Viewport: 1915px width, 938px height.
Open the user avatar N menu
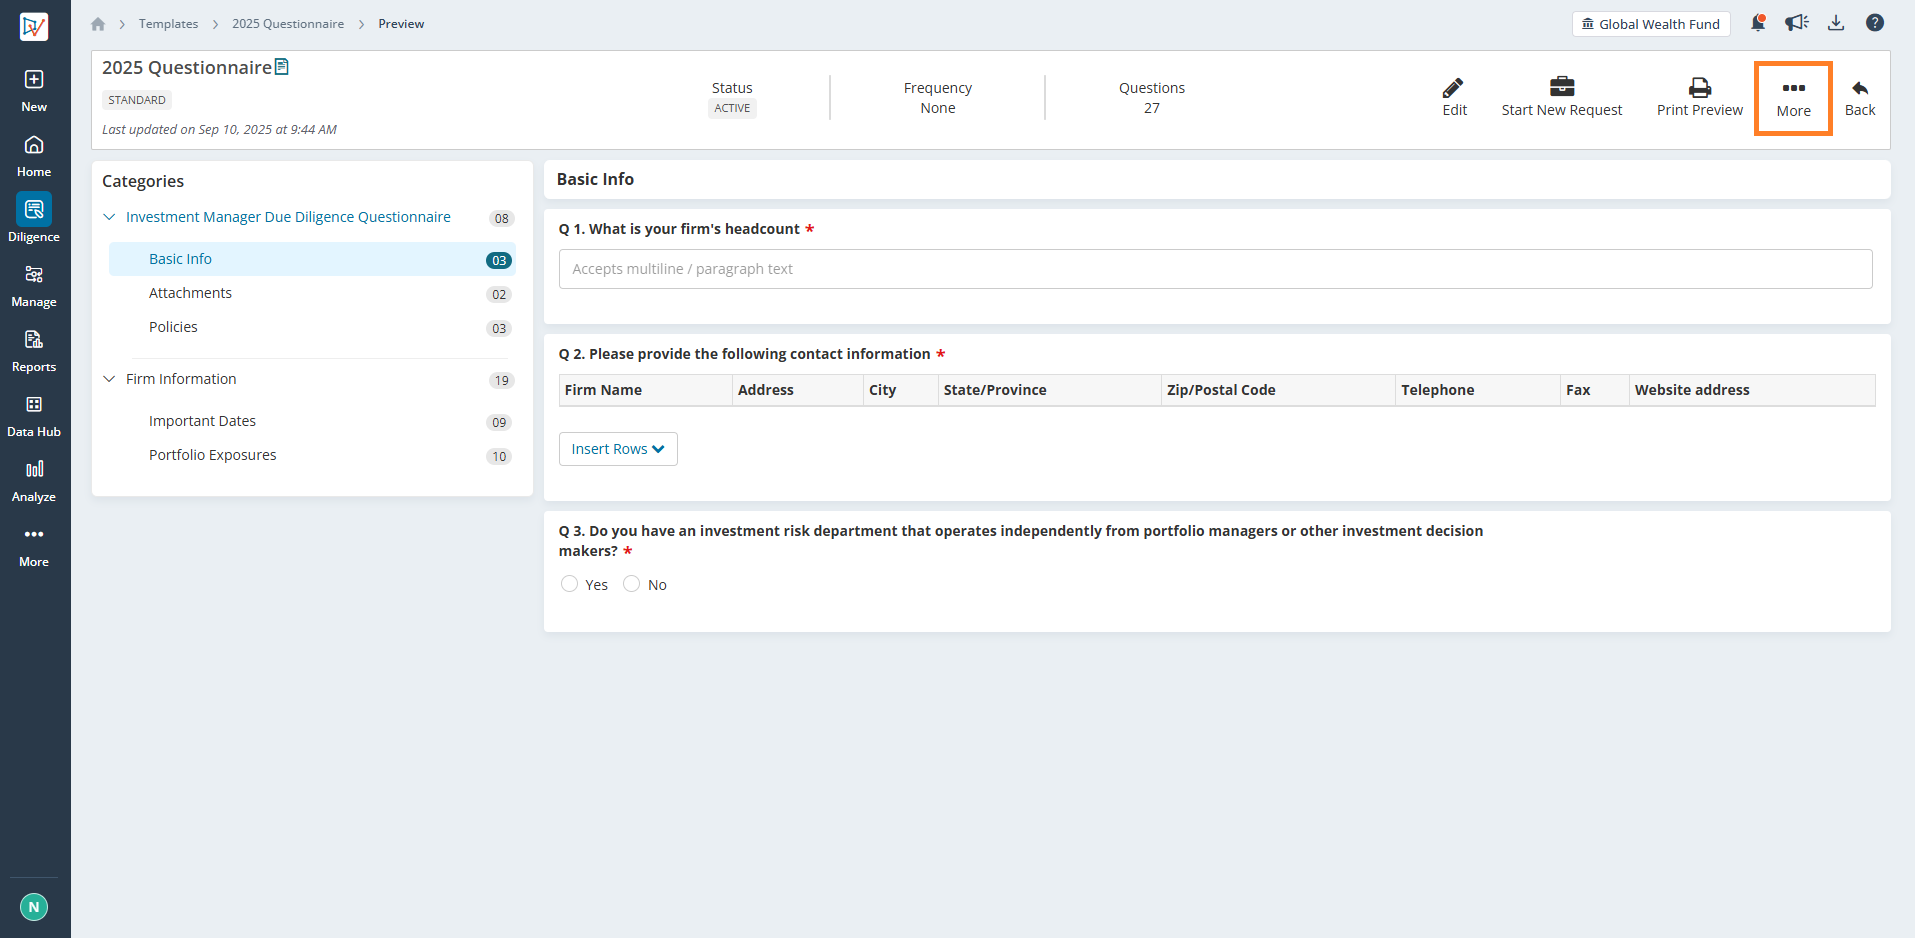tap(34, 907)
